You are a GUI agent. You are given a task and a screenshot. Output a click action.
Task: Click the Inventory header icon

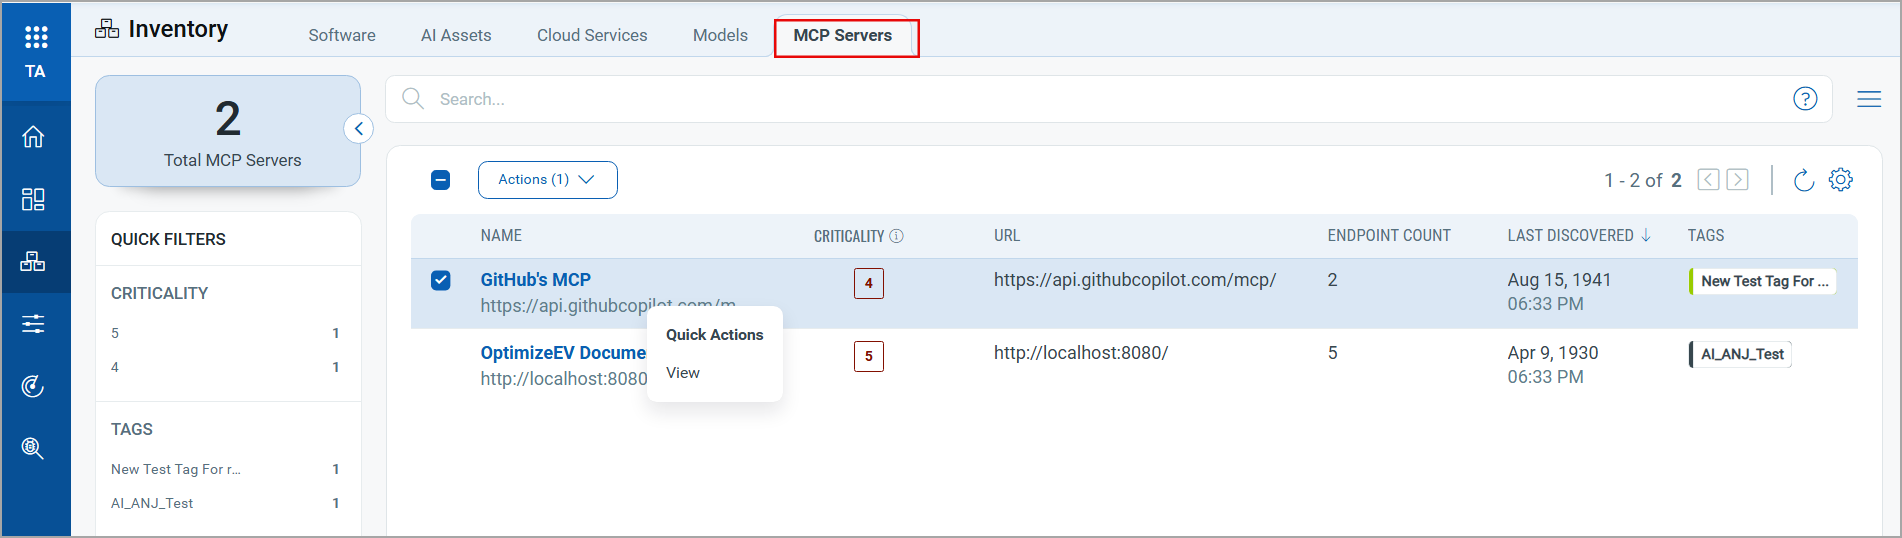pos(107,29)
